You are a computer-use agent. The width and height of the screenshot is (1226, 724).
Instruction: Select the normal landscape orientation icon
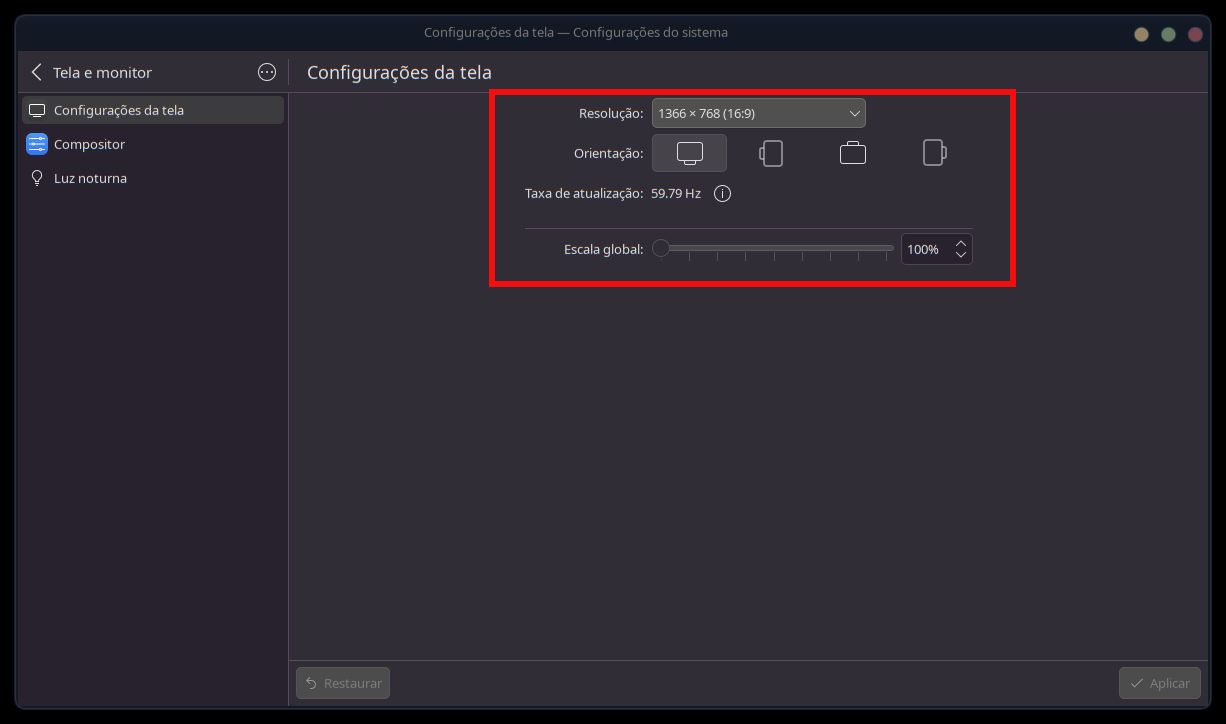(x=689, y=153)
